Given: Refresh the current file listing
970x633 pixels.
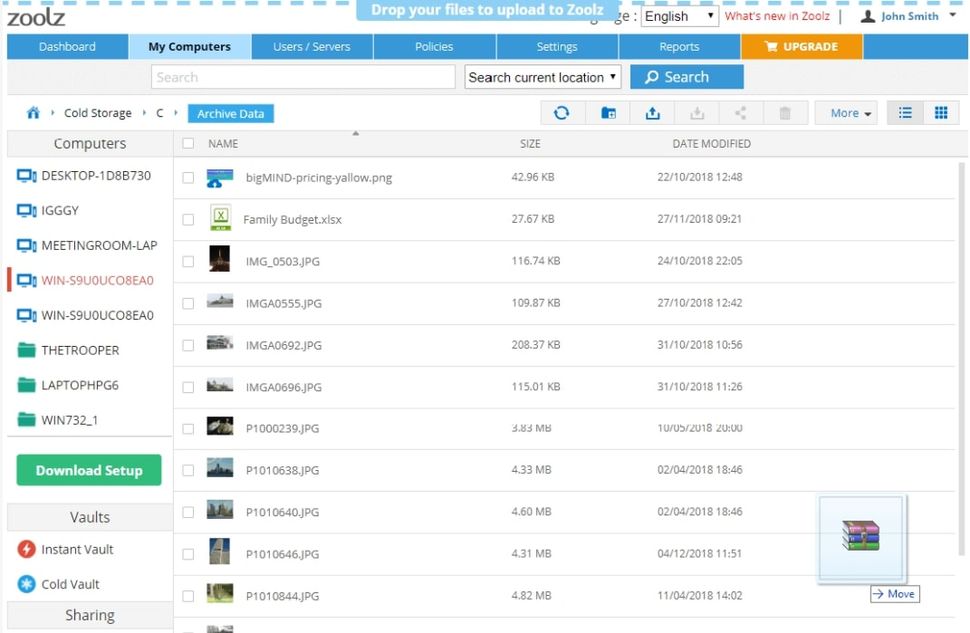Looking at the screenshot, I should pyautogui.click(x=562, y=112).
